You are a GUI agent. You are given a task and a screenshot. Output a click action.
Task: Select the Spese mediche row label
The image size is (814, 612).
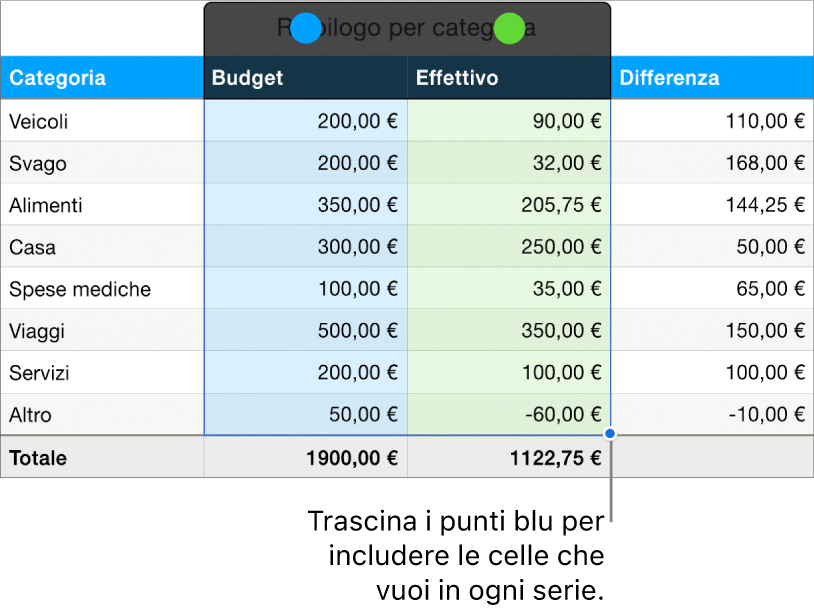point(101,290)
